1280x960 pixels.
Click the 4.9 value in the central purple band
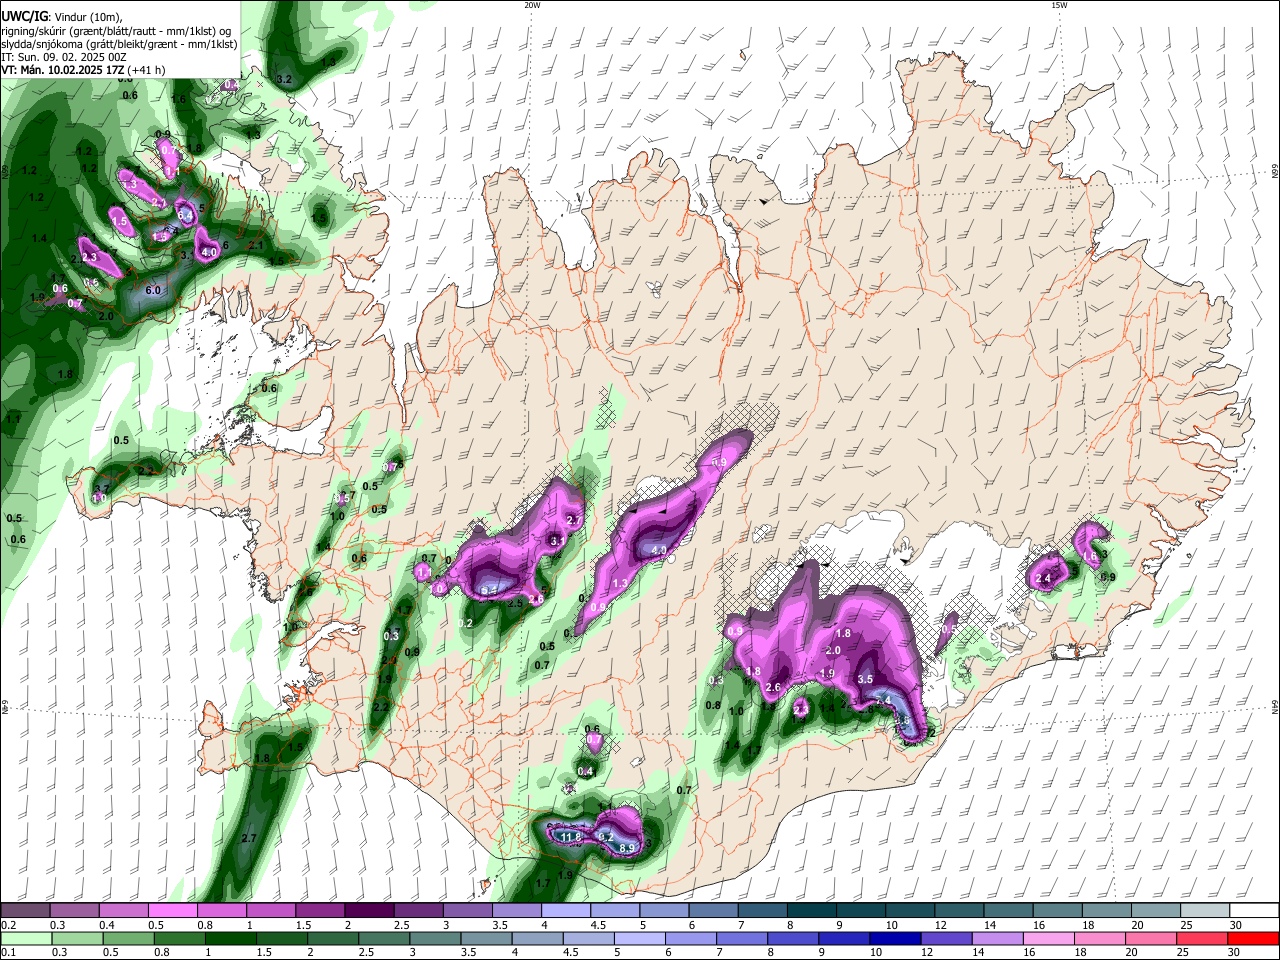659,551
